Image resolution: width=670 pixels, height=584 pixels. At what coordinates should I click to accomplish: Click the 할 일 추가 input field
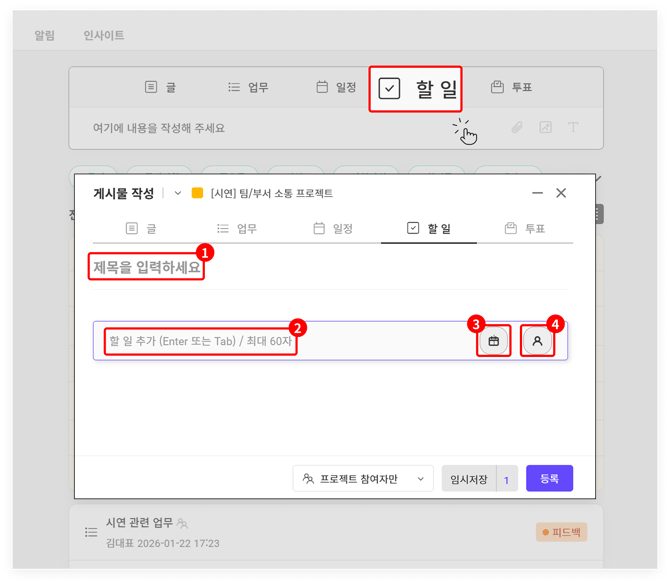coord(280,341)
